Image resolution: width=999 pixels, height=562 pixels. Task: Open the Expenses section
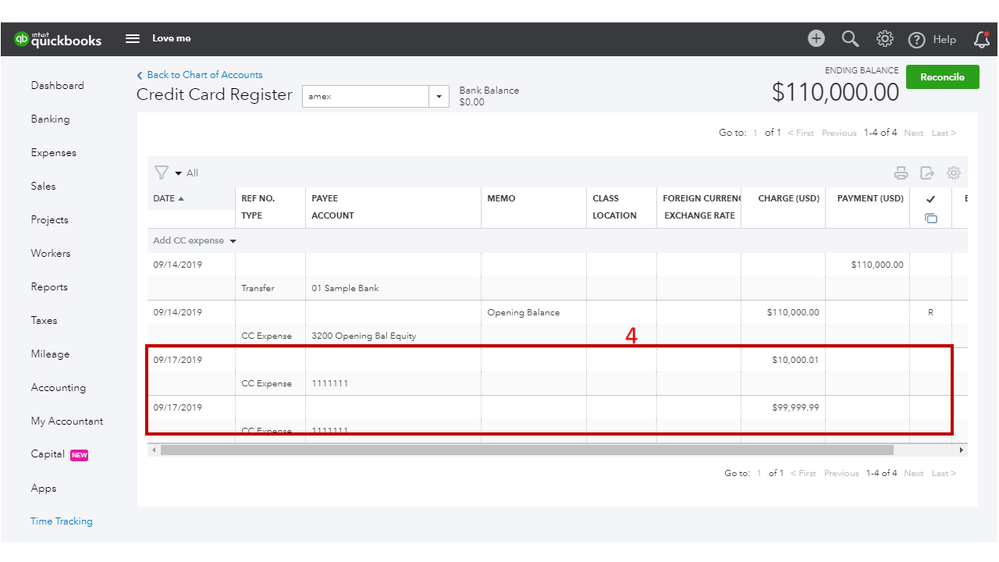[54, 153]
